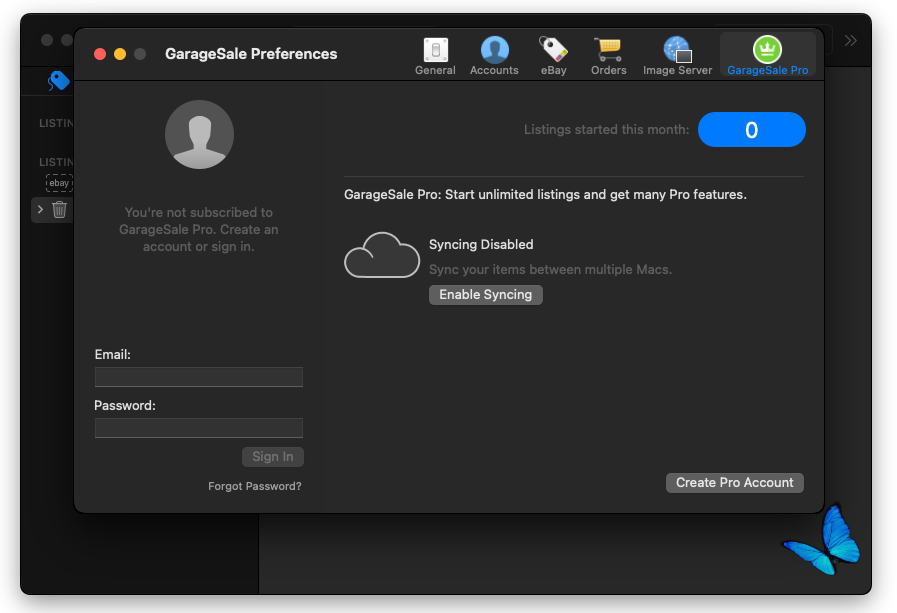Screen dimensions: 897x613
Task: Click the Email input field
Action: coord(199,377)
